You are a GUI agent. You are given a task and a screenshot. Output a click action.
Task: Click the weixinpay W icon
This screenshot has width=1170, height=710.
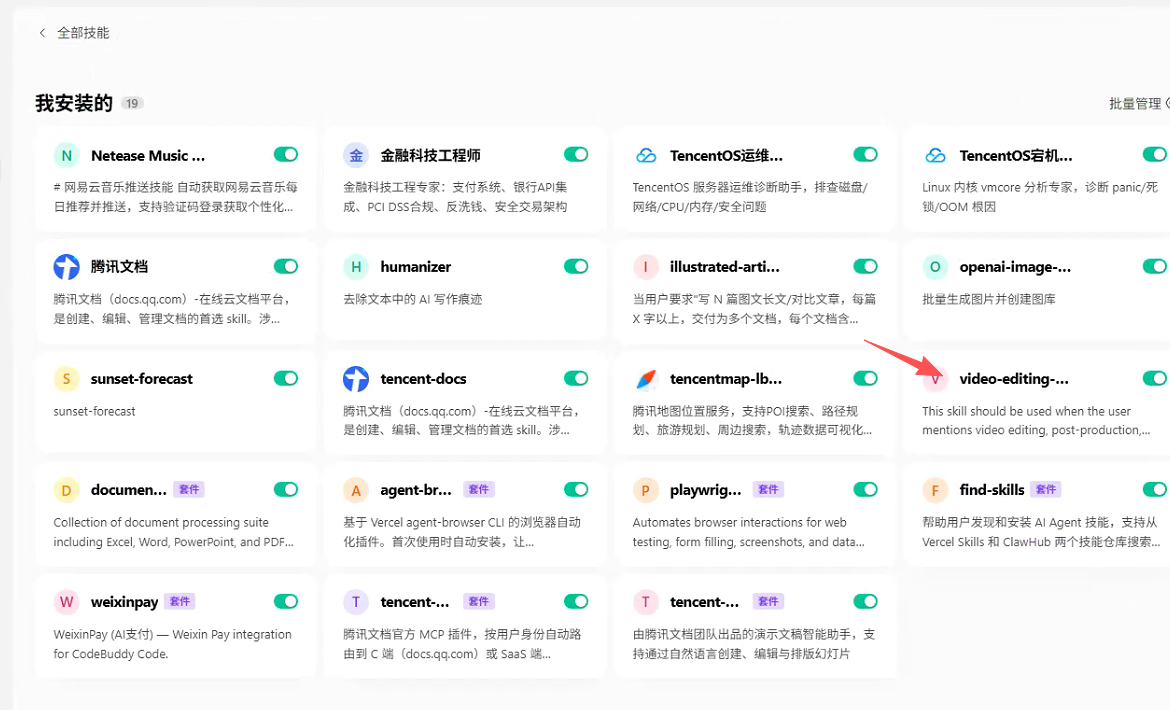[66, 602]
